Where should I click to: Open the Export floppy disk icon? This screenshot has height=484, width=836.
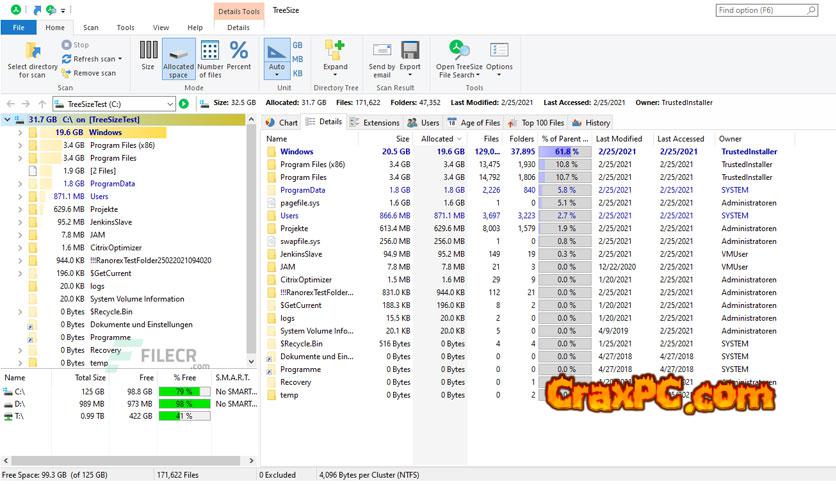[410, 51]
